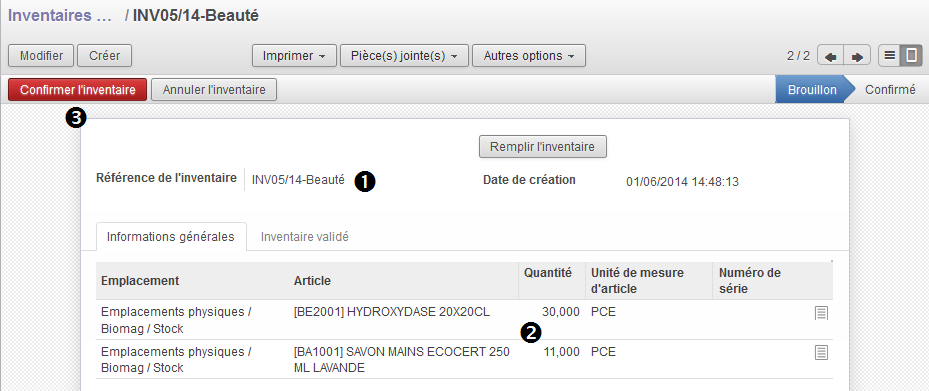Screen dimensions: 929x391
Task: Select the Informations générales tab
Action: pyautogui.click(x=171, y=237)
